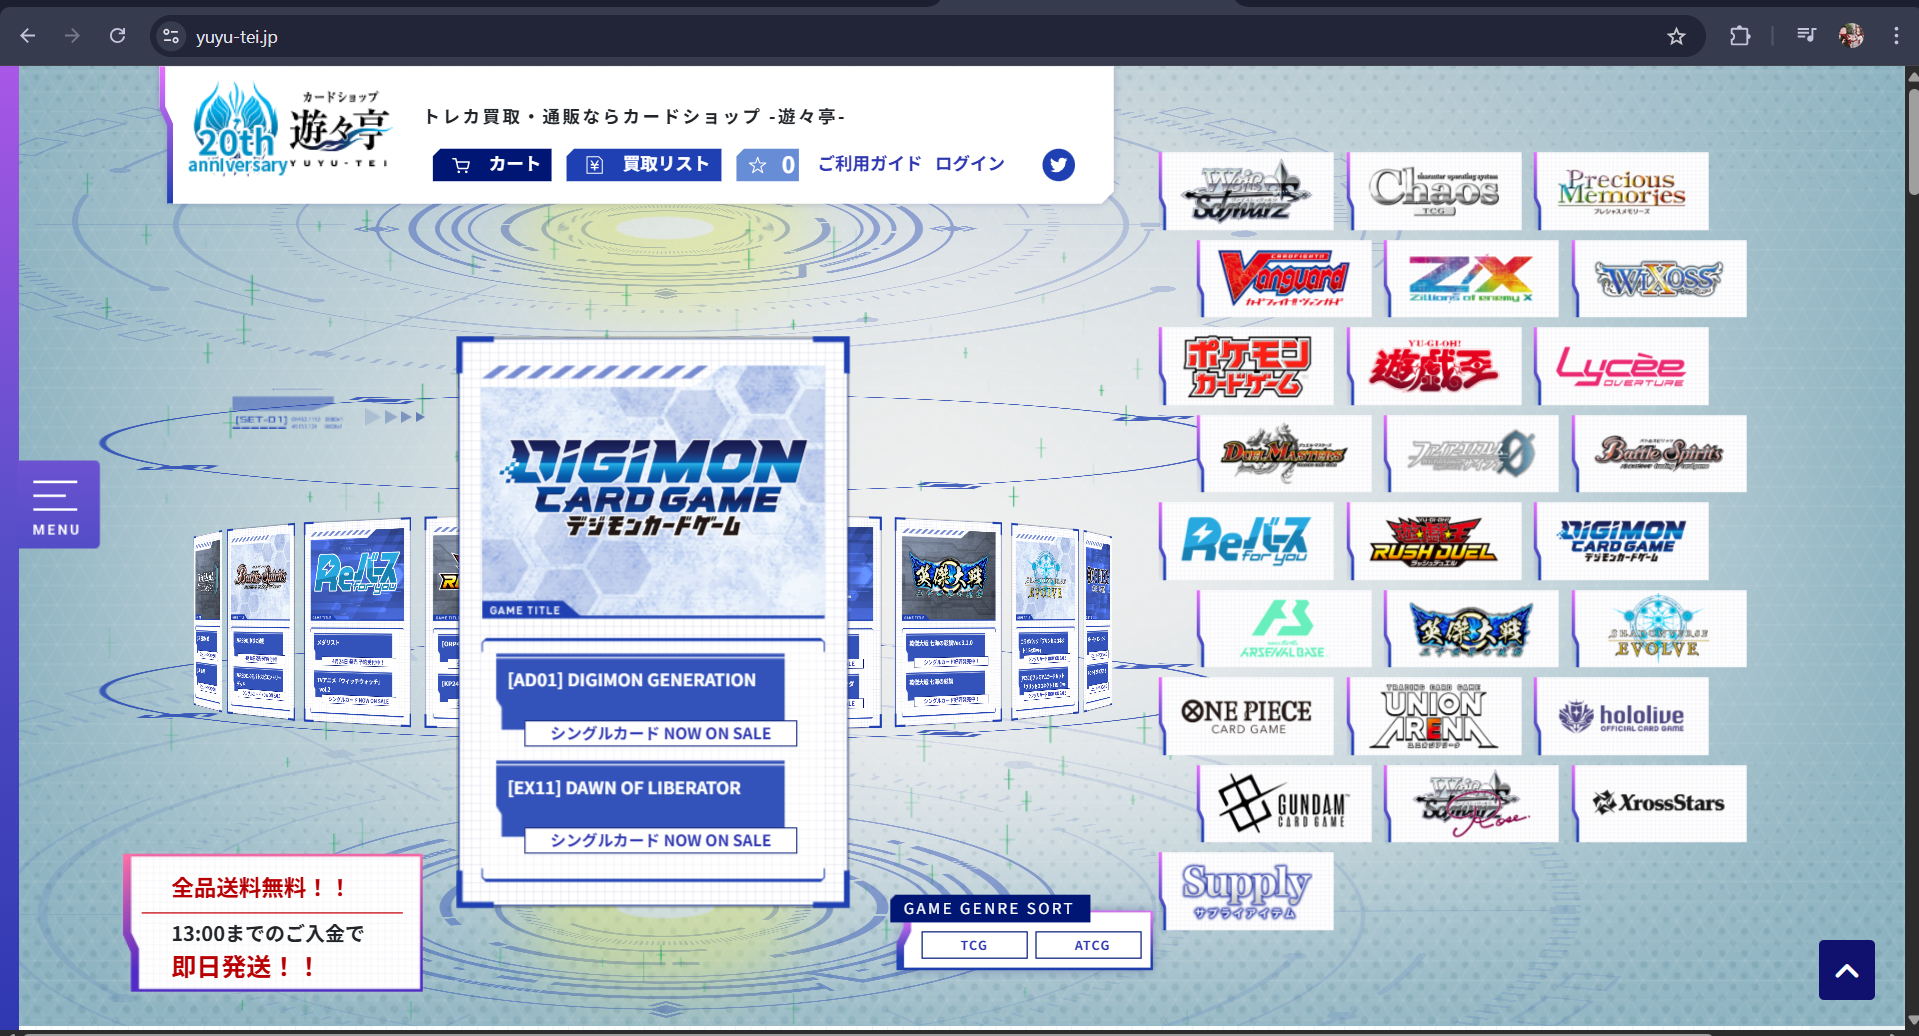Click the カート cart button
This screenshot has width=1919, height=1036.
492,165
